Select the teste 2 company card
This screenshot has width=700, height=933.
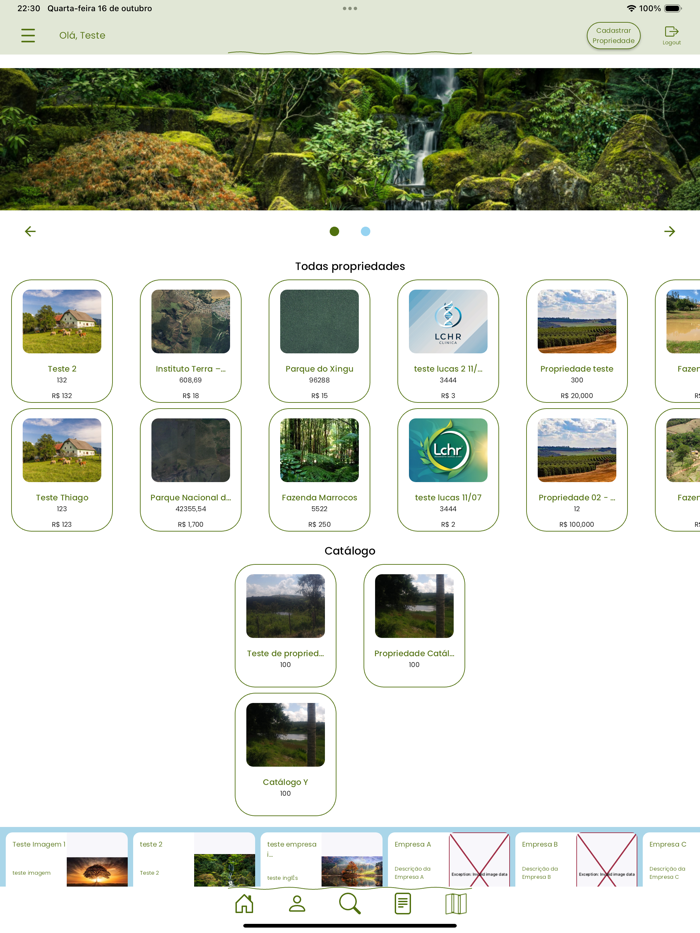194,859
